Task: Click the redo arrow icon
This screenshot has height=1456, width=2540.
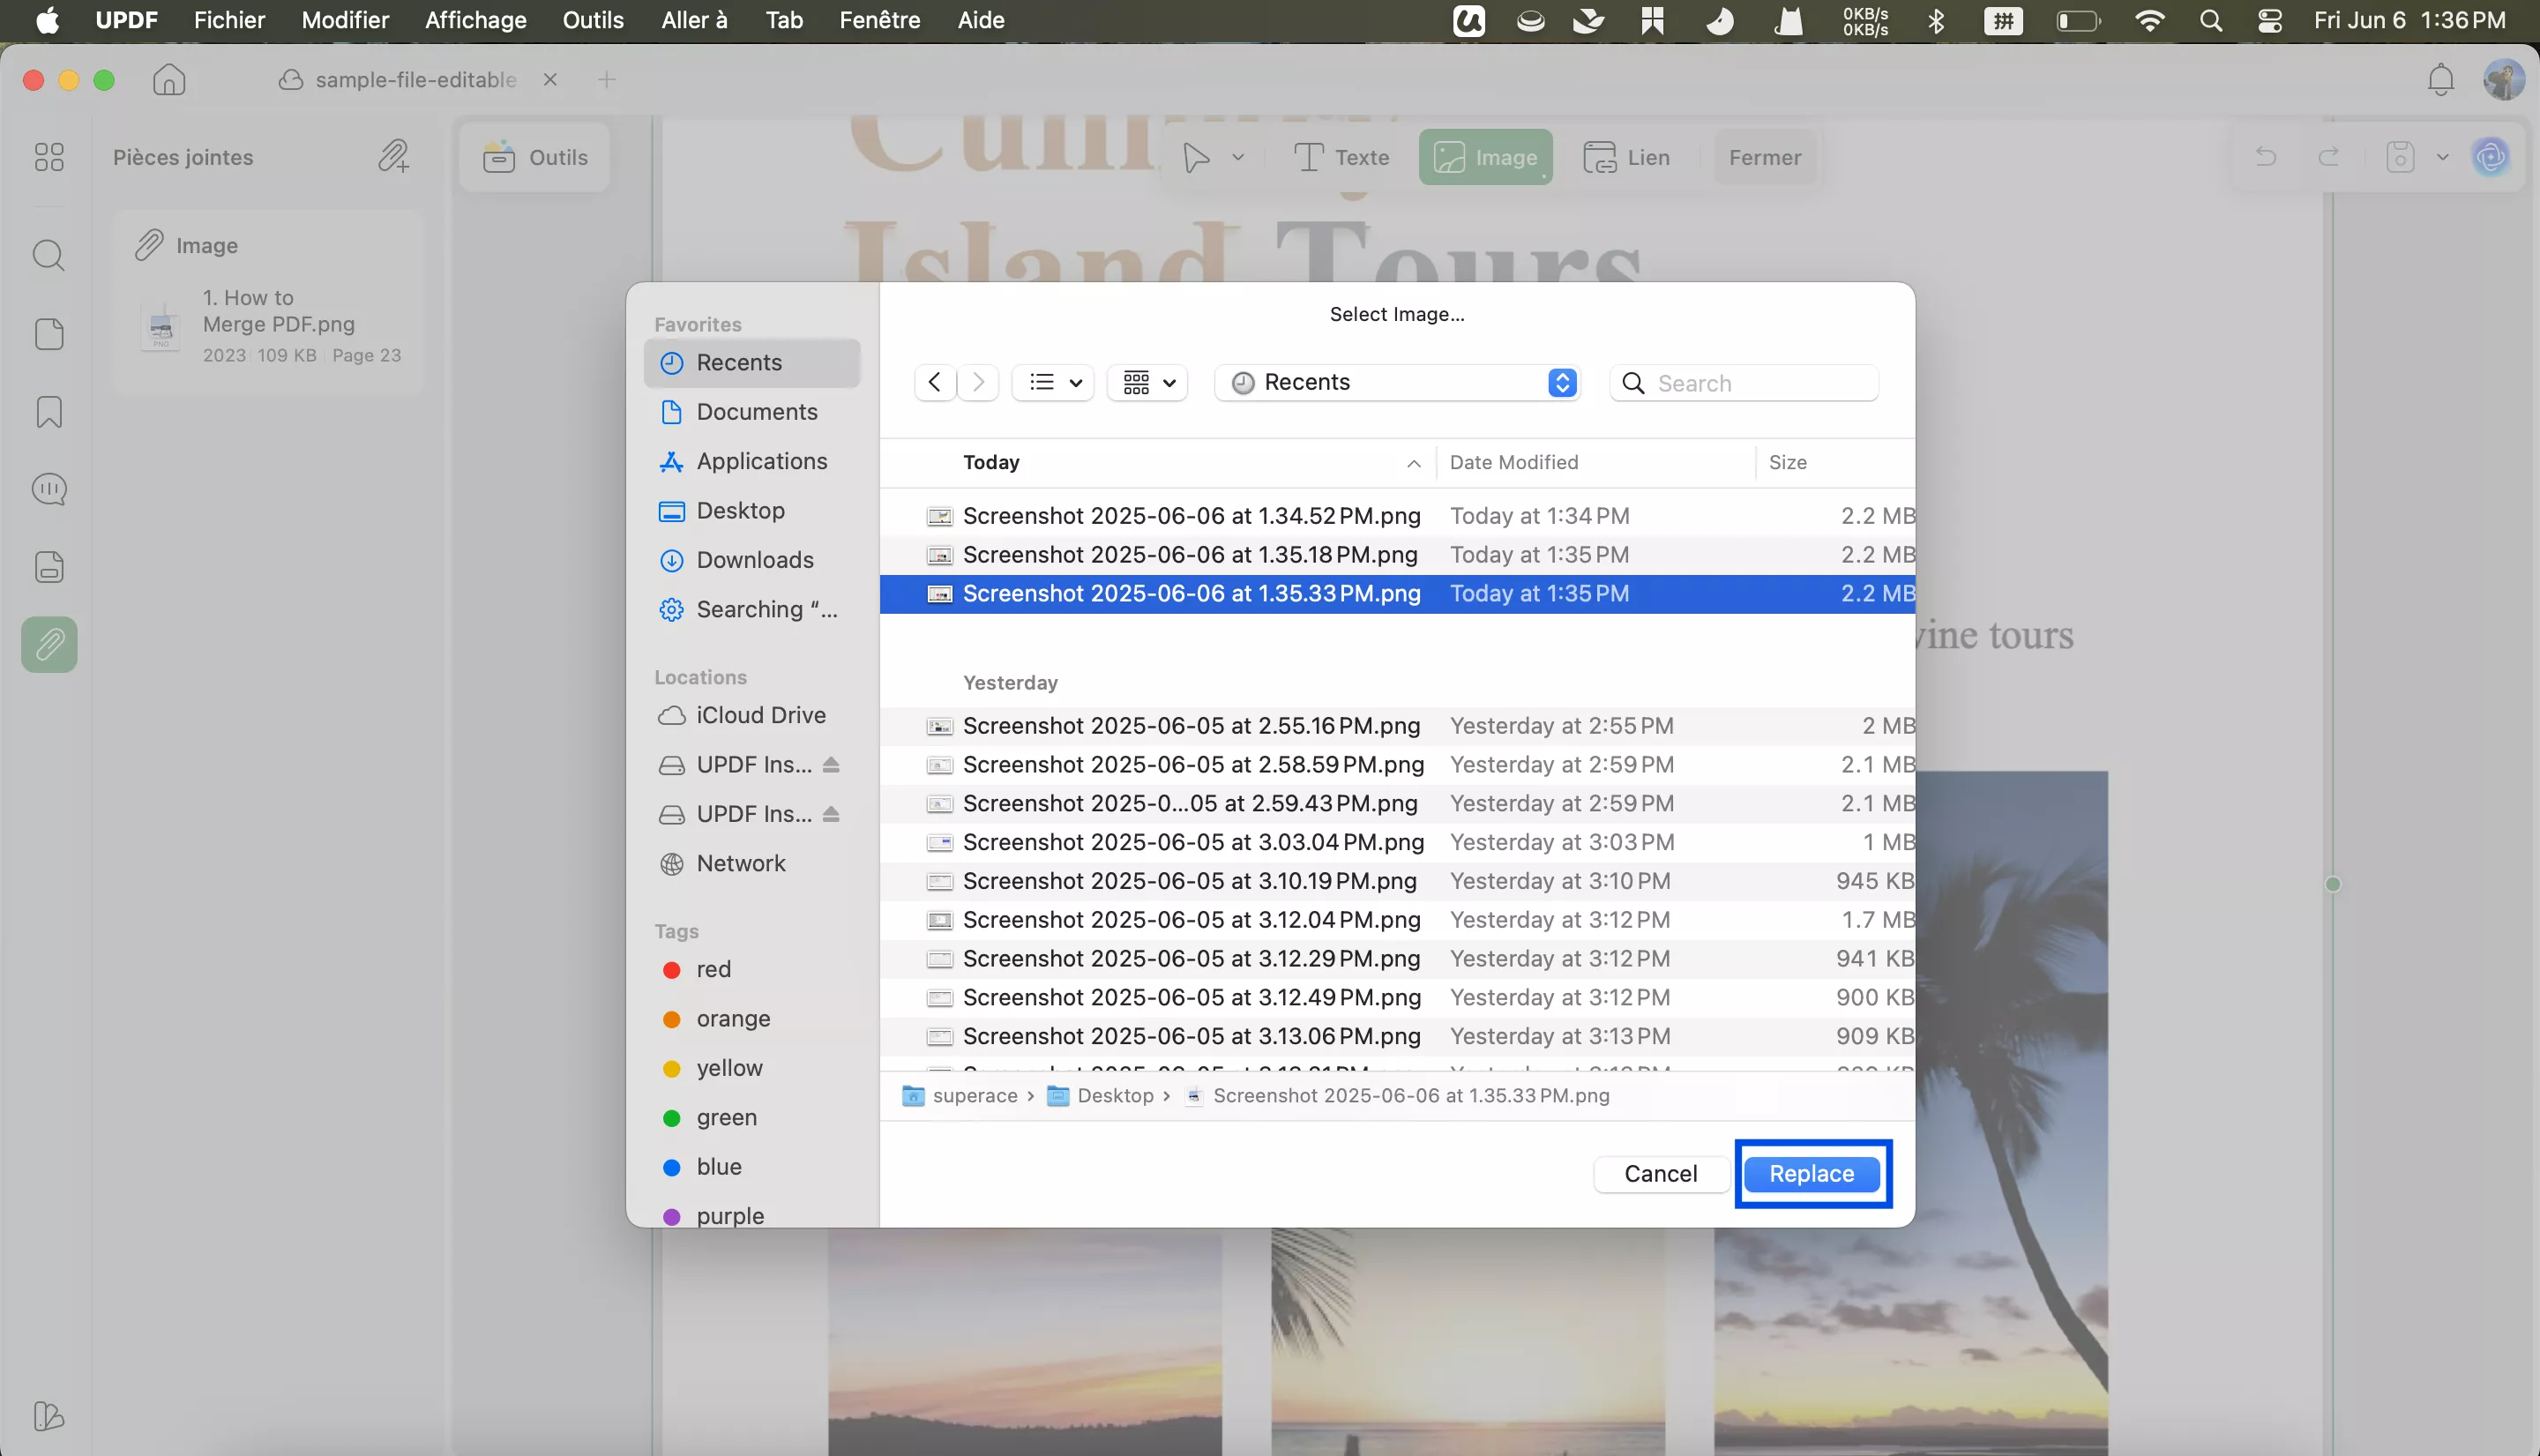Action: [2329, 157]
